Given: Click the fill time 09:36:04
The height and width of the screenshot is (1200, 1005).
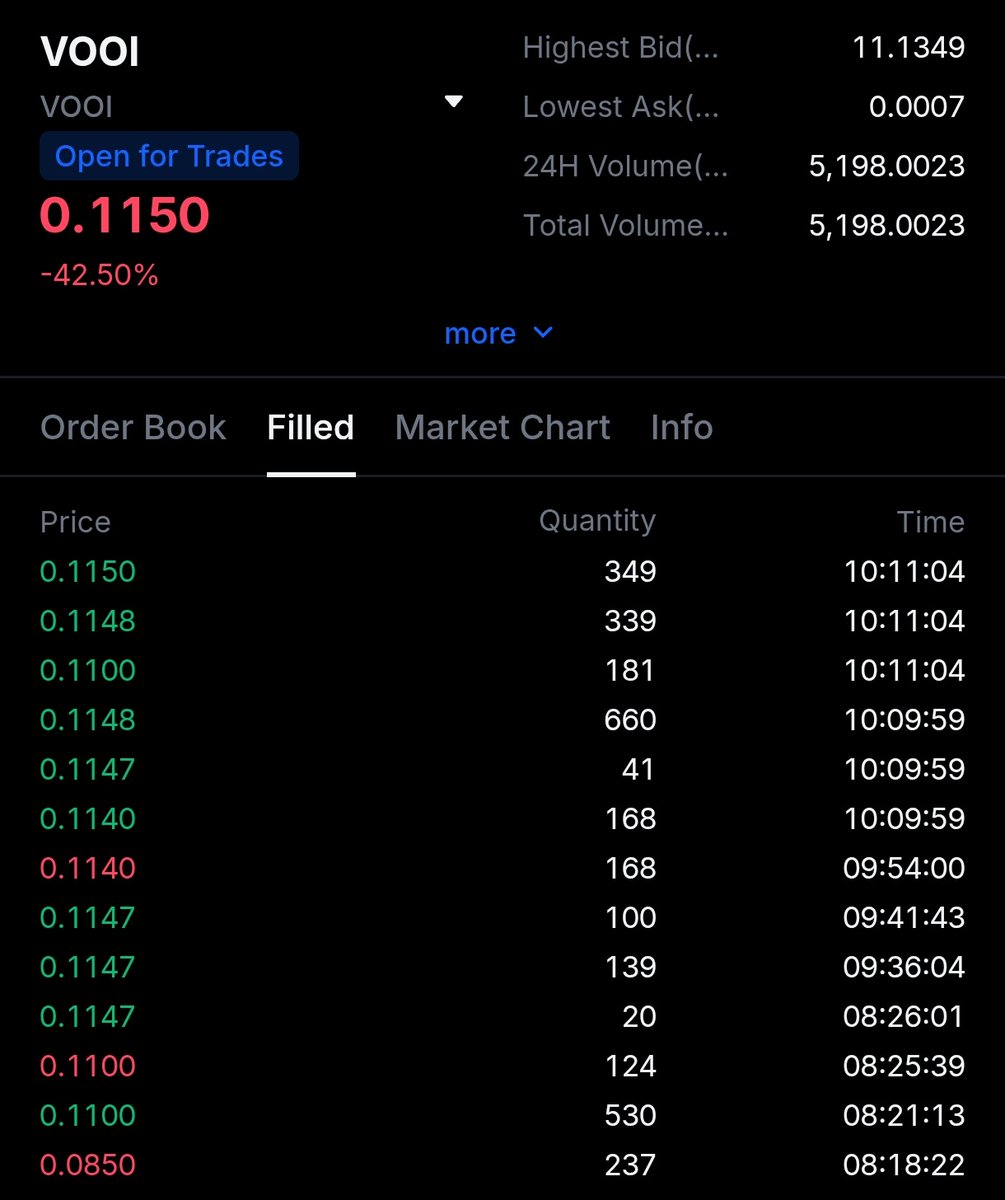Looking at the screenshot, I should click(x=904, y=967).
